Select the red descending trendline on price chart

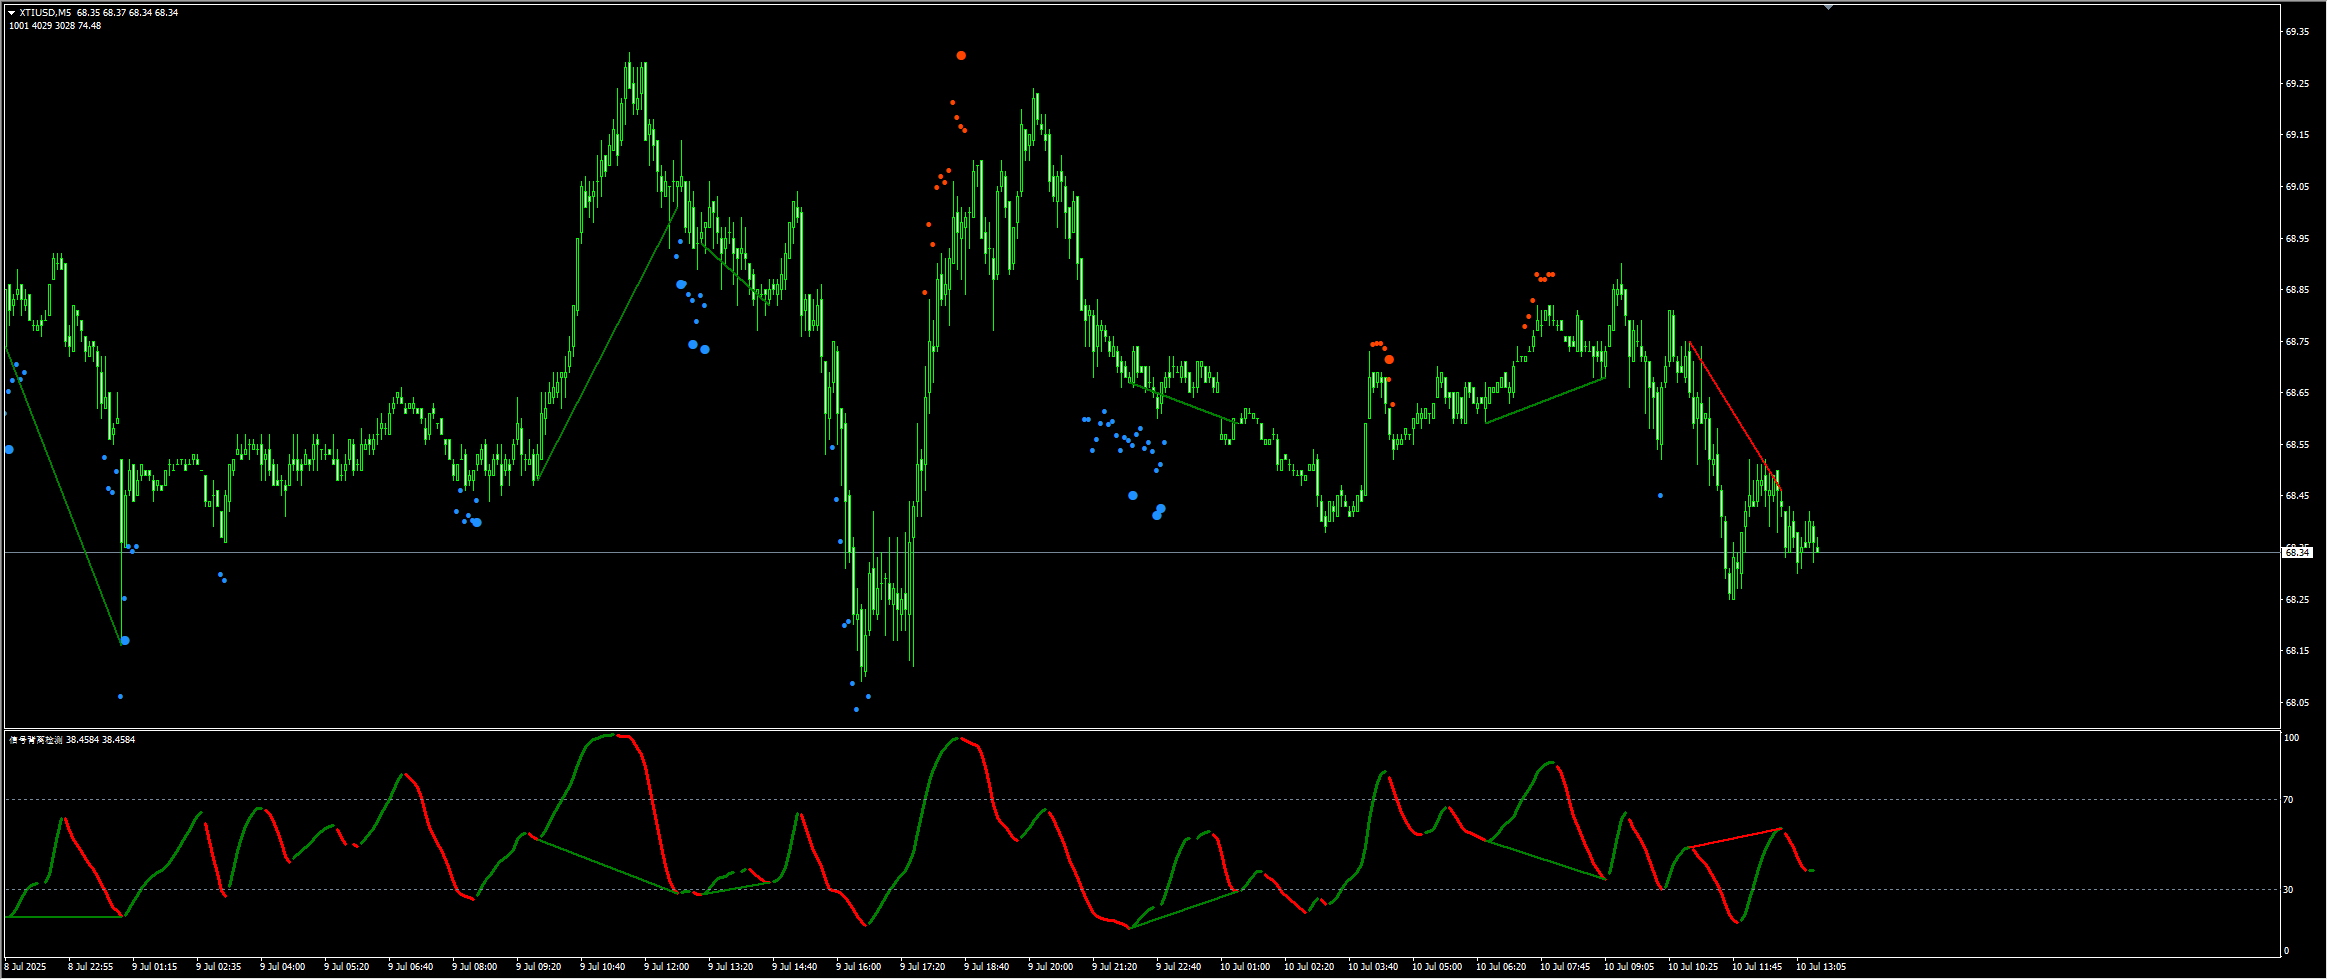pyautogui.click(x=1733, y=414)
